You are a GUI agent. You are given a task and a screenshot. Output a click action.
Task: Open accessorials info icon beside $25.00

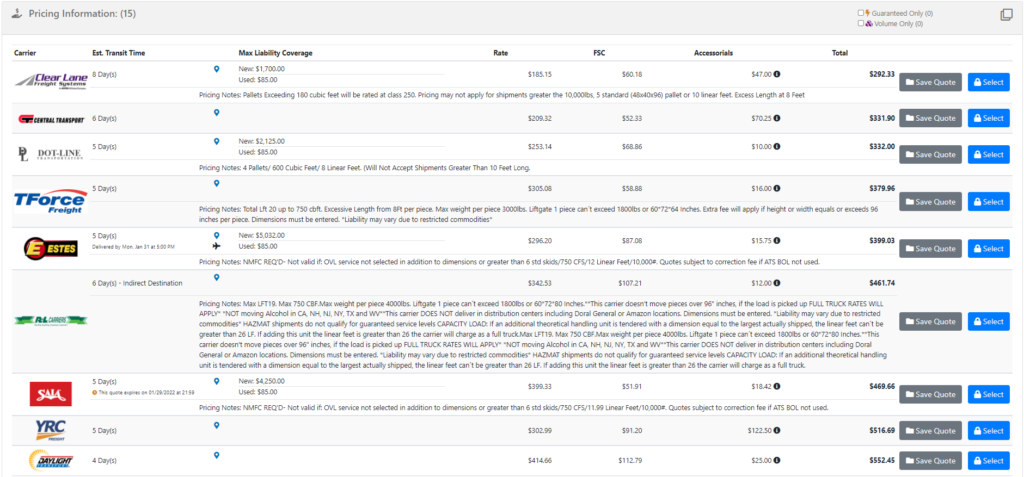tap(777, 461)
